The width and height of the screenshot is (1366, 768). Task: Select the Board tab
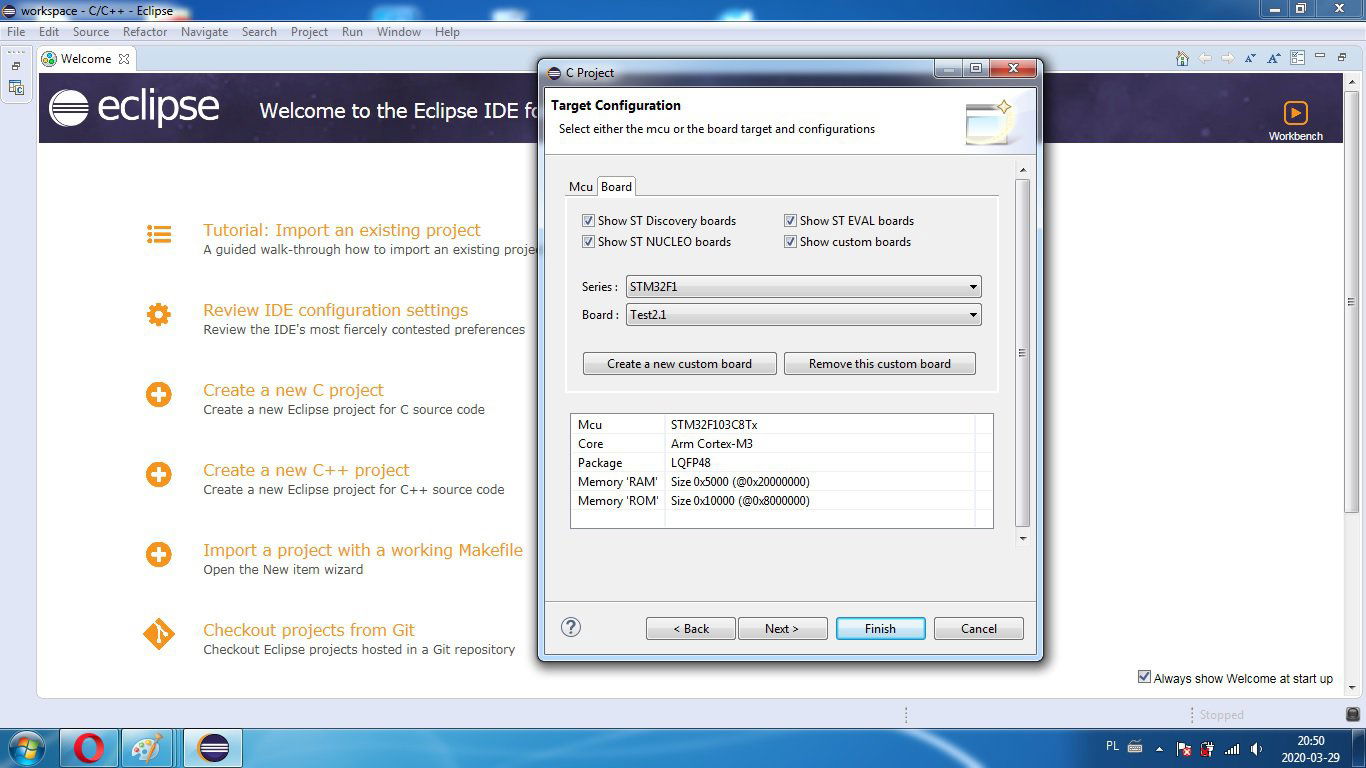pos(616,186)
